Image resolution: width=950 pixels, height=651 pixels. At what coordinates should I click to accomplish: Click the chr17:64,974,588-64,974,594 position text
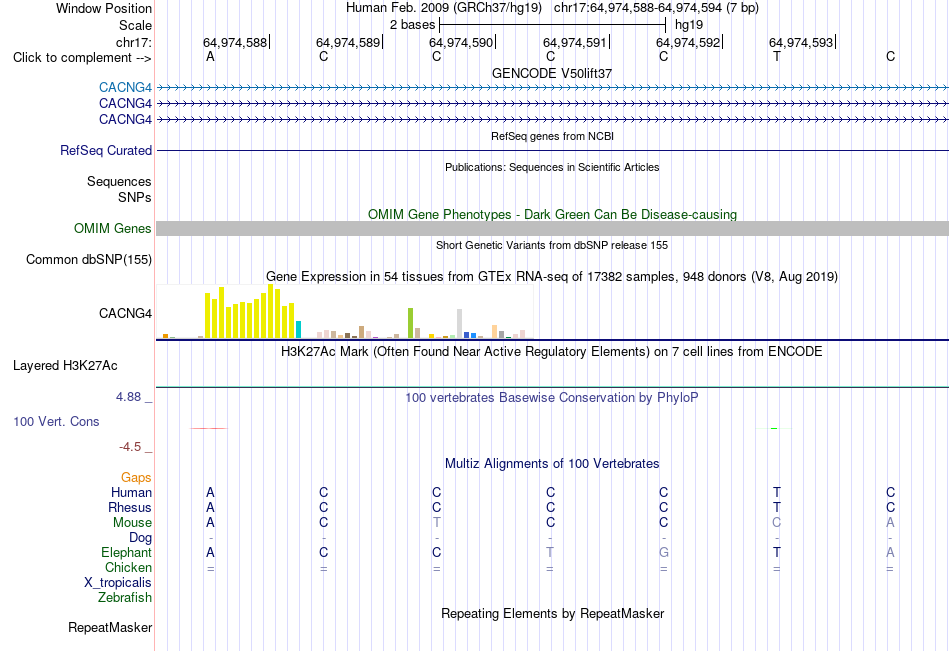(x=656, y=8)
